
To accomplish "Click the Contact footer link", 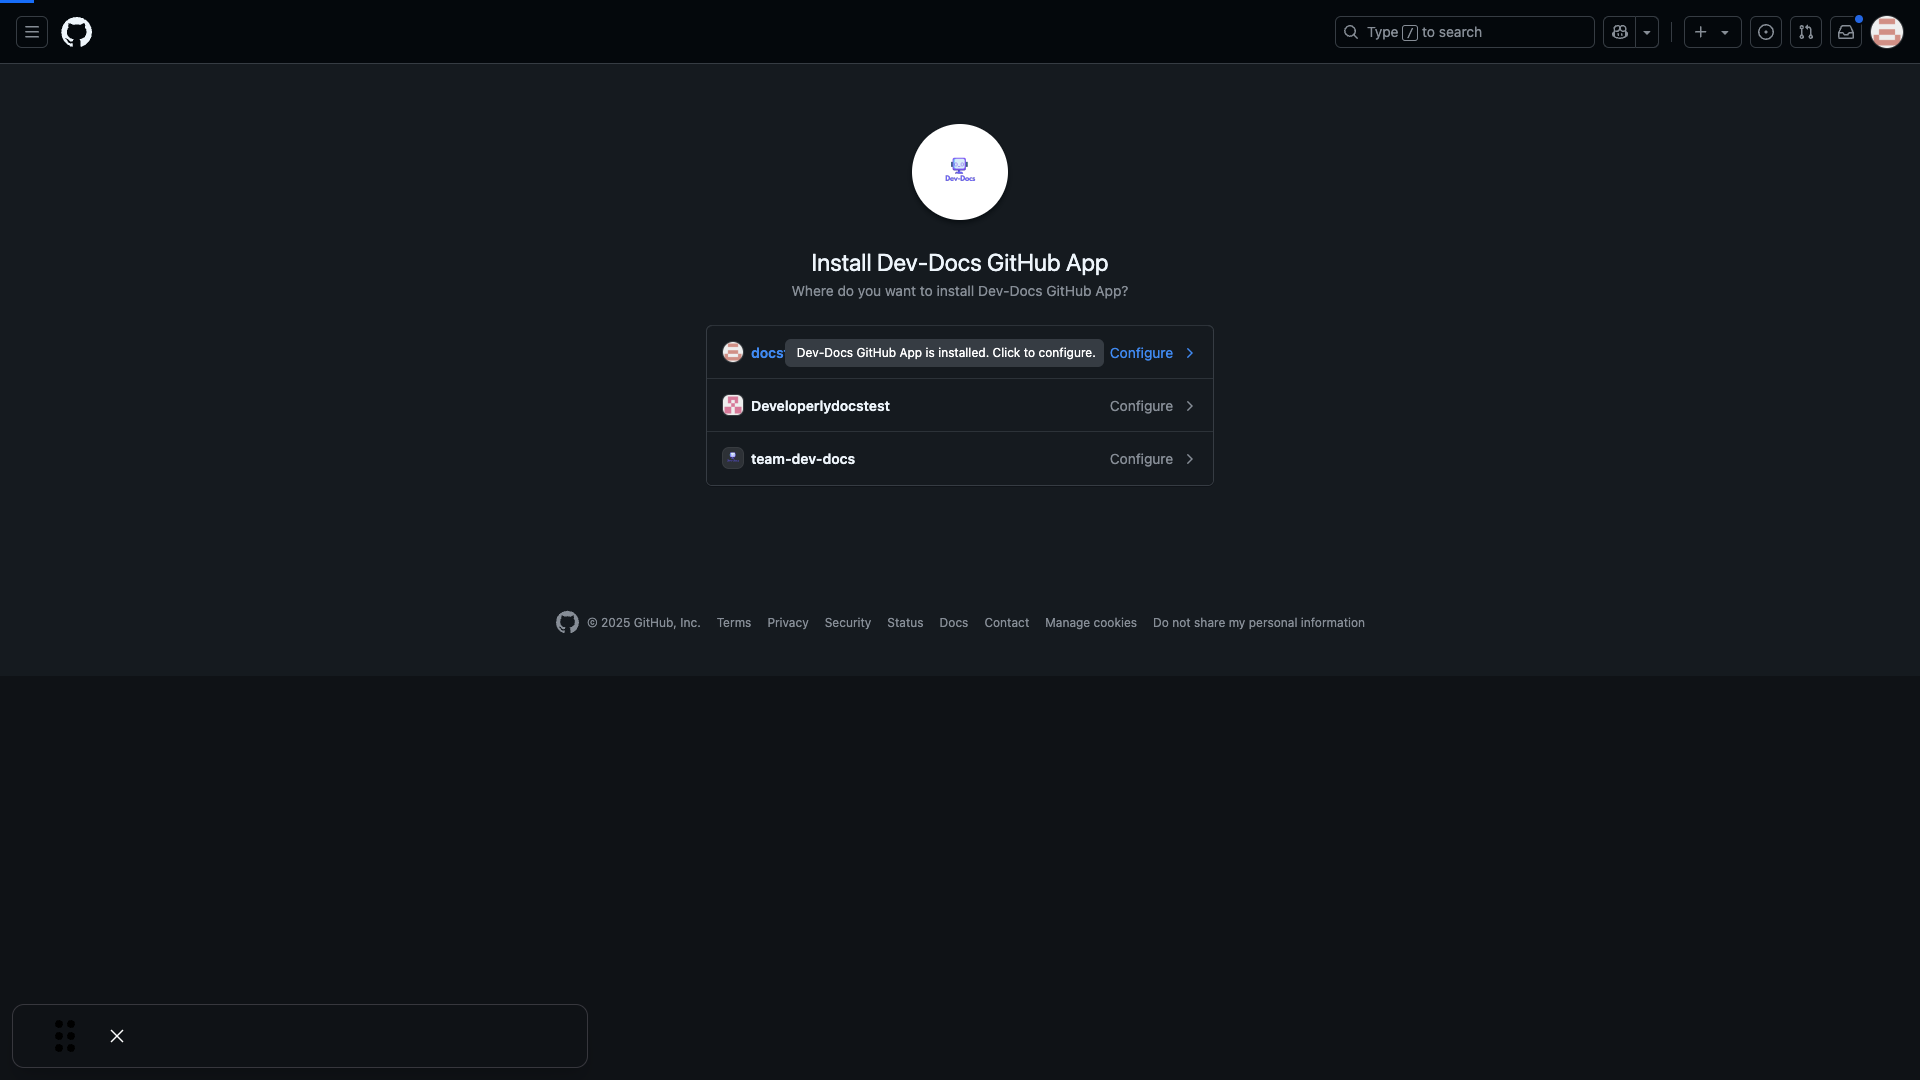I will coord(1006,622).
